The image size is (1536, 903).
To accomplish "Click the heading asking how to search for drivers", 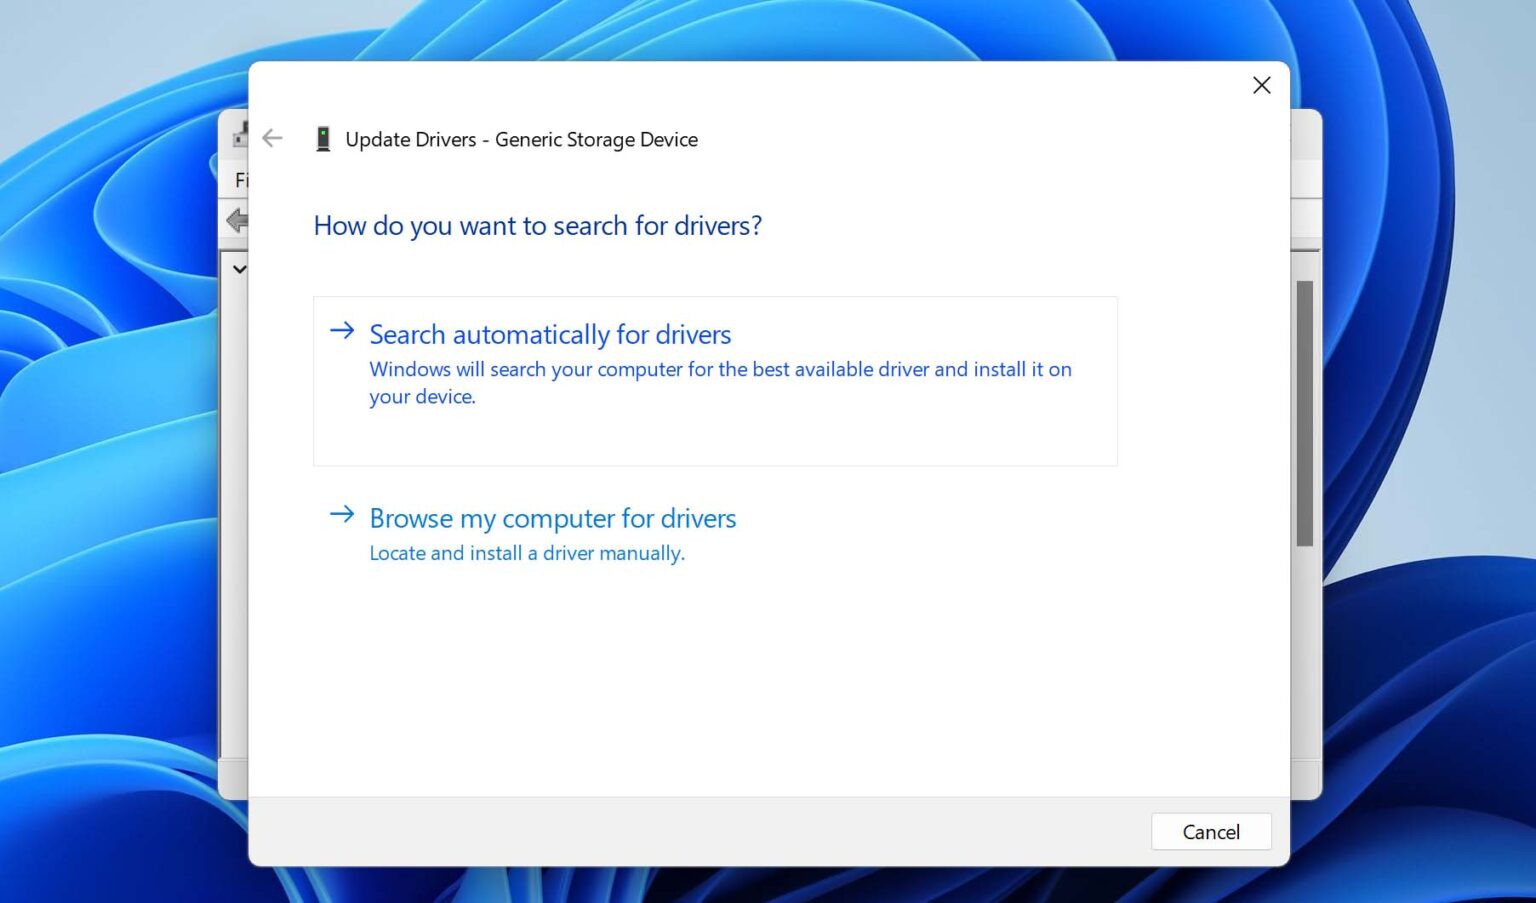I will coord(537,226).
